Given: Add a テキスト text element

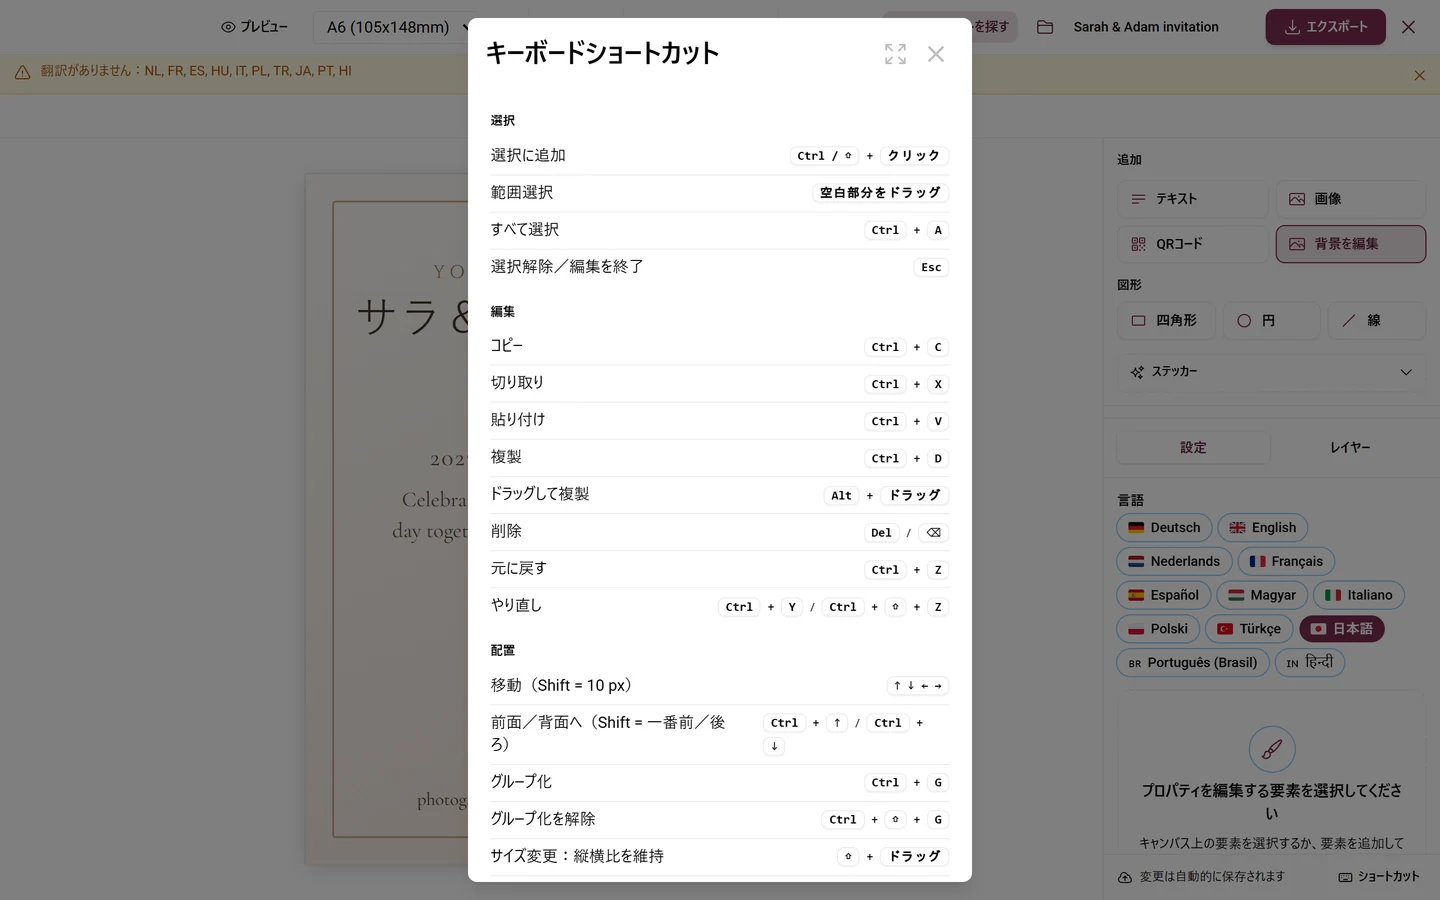Looking at the screenshot, I should click(x=1192, y=199).
